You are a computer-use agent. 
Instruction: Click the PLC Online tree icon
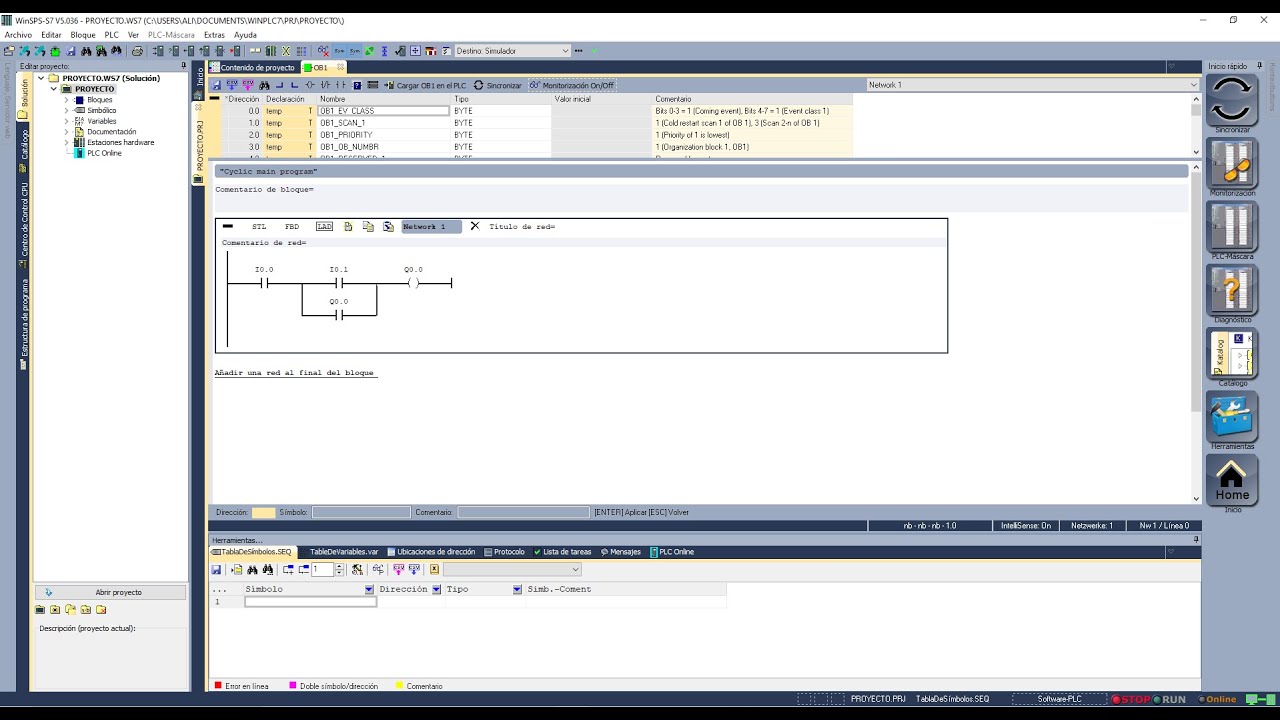(80, 153)
